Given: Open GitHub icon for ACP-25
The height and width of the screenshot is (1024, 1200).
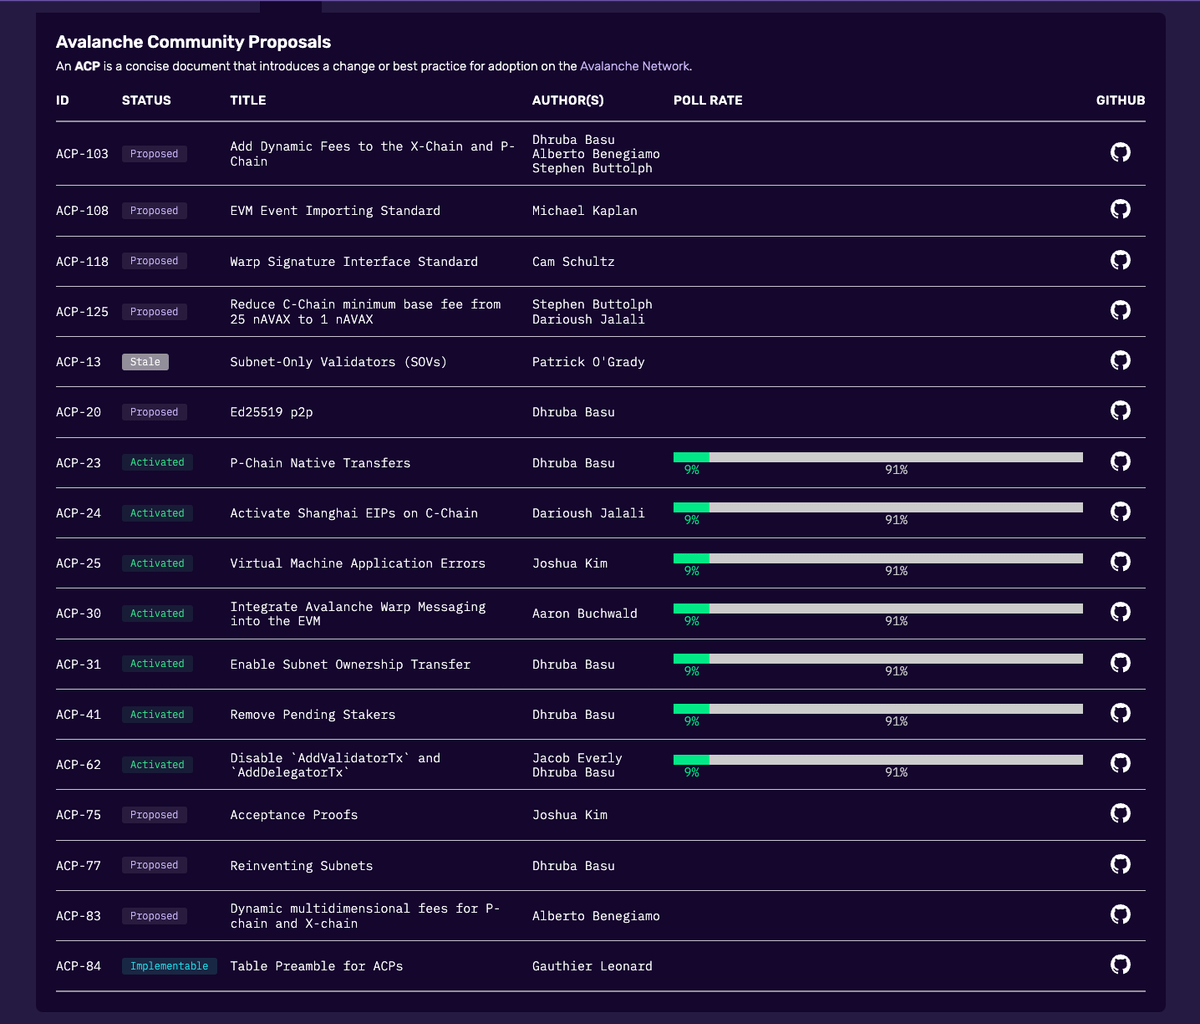Looking at the screenshot, I should tap(1120, 562).
